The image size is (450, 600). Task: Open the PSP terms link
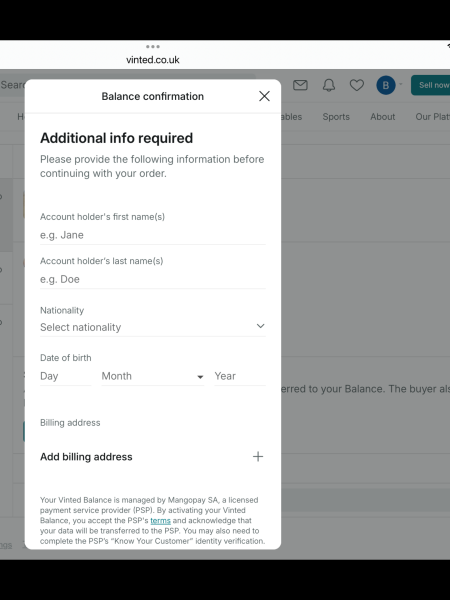pyautogui.click(x=160, y=520)
